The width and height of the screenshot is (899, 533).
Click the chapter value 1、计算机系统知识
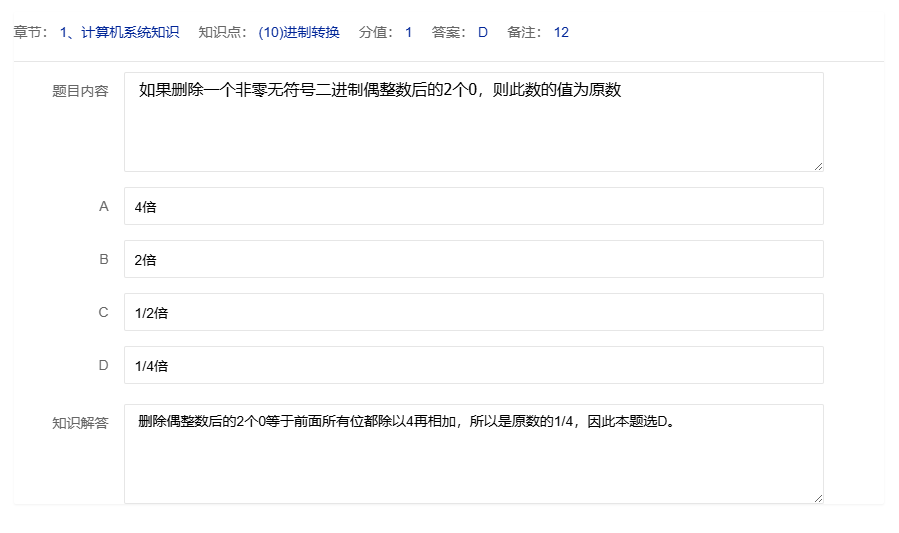(119, 32)
